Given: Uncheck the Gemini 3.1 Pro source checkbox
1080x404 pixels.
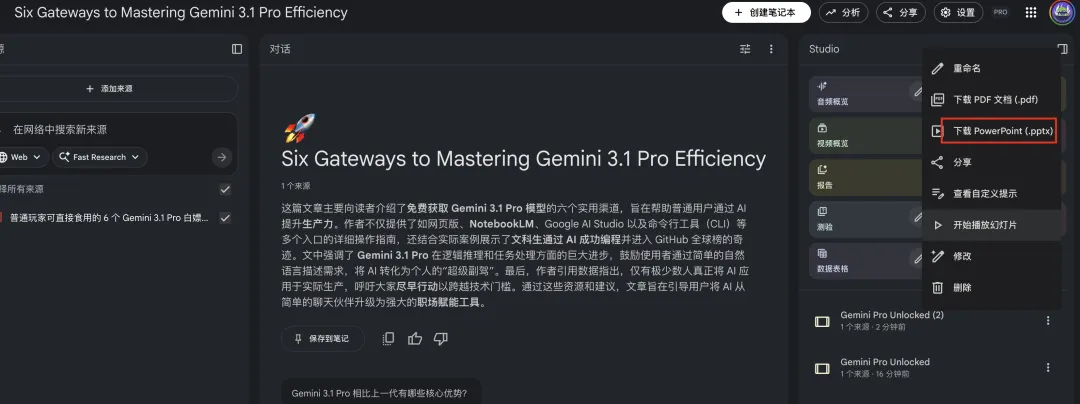Looking at the screenshot, I should [x=225, y=218].
